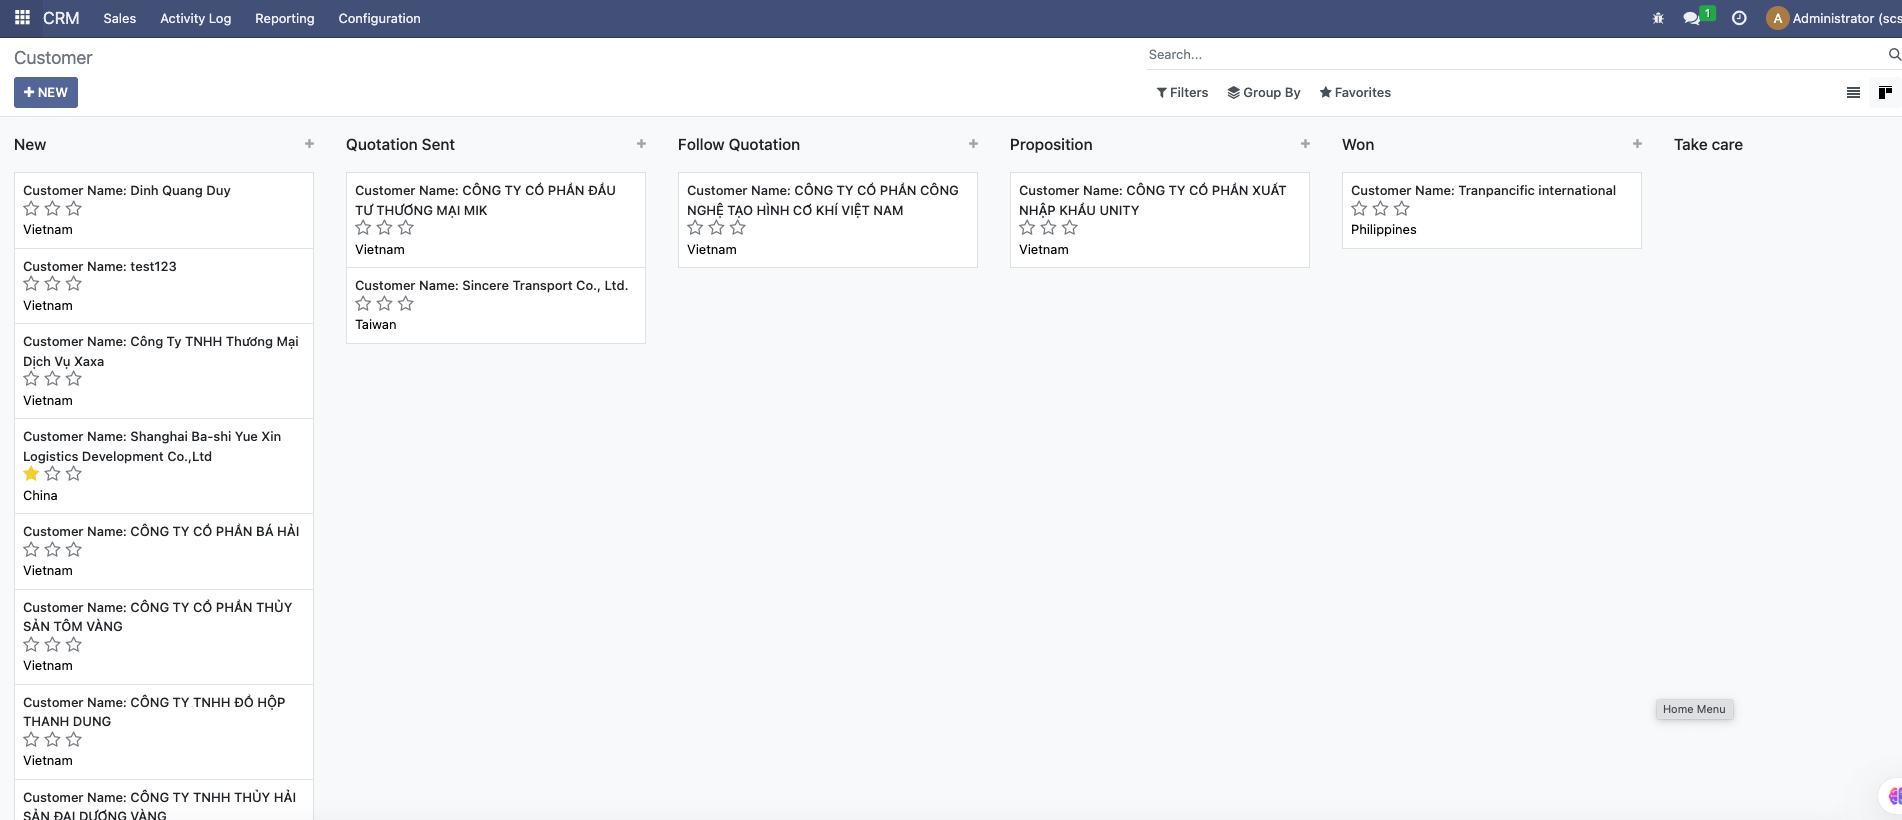Add quick record in Quotation Sent column
Viewport: 1902px width, 820px height.
coord(641,144)
